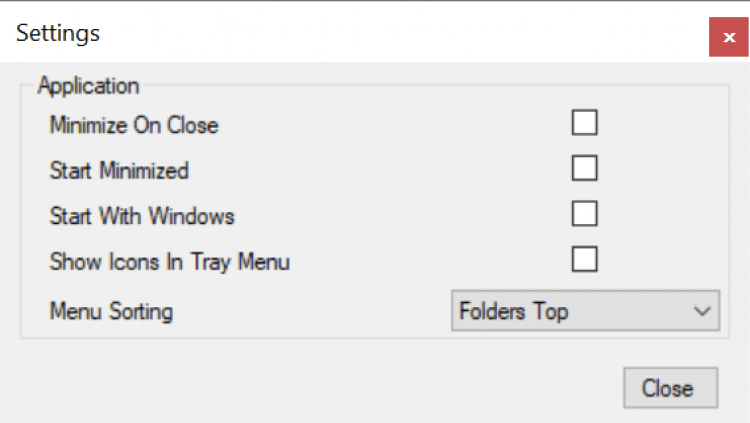Screen dimensions: 750x423
Task: Click the Minimize On Close label
Action: click(134, 125)
